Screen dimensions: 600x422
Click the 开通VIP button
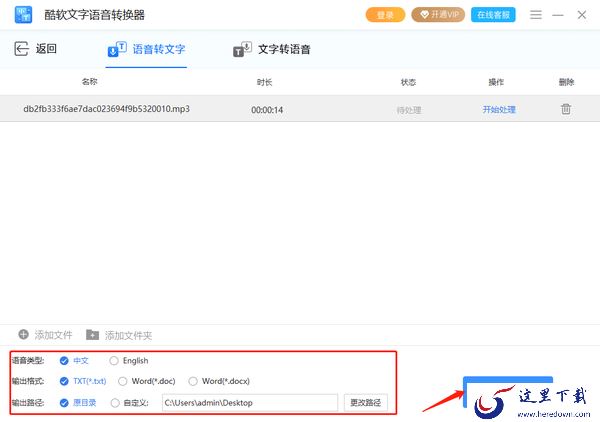(x=438, y=15)
